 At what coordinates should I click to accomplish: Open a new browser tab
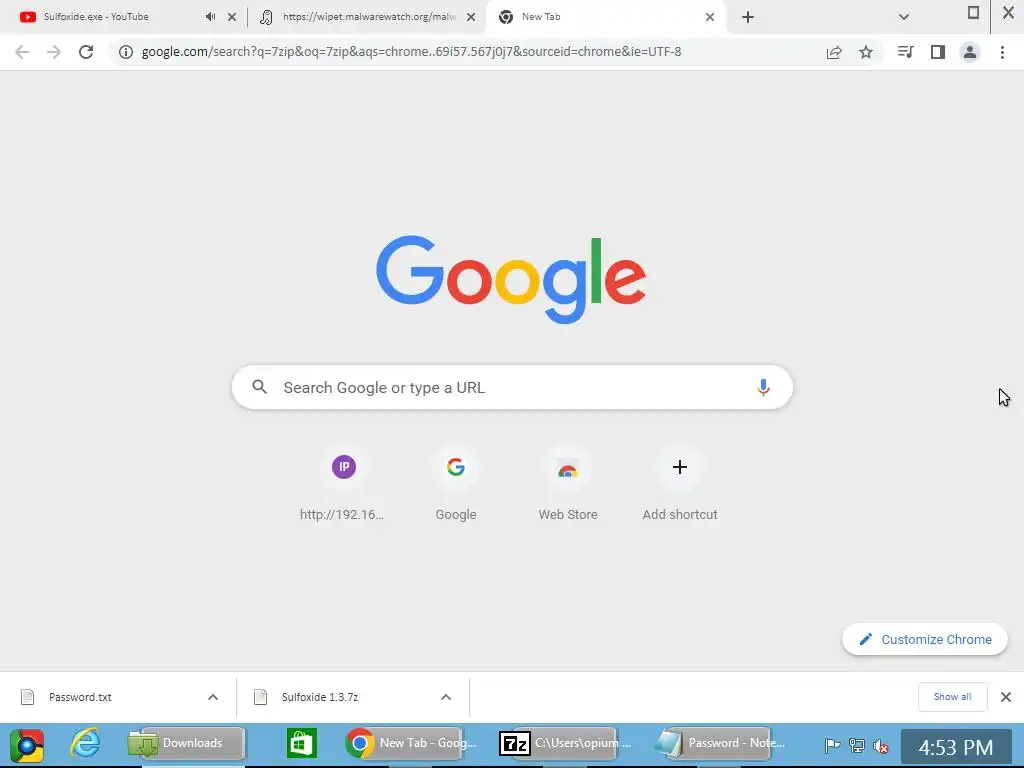pyautogui.click(x=748, y=17)
